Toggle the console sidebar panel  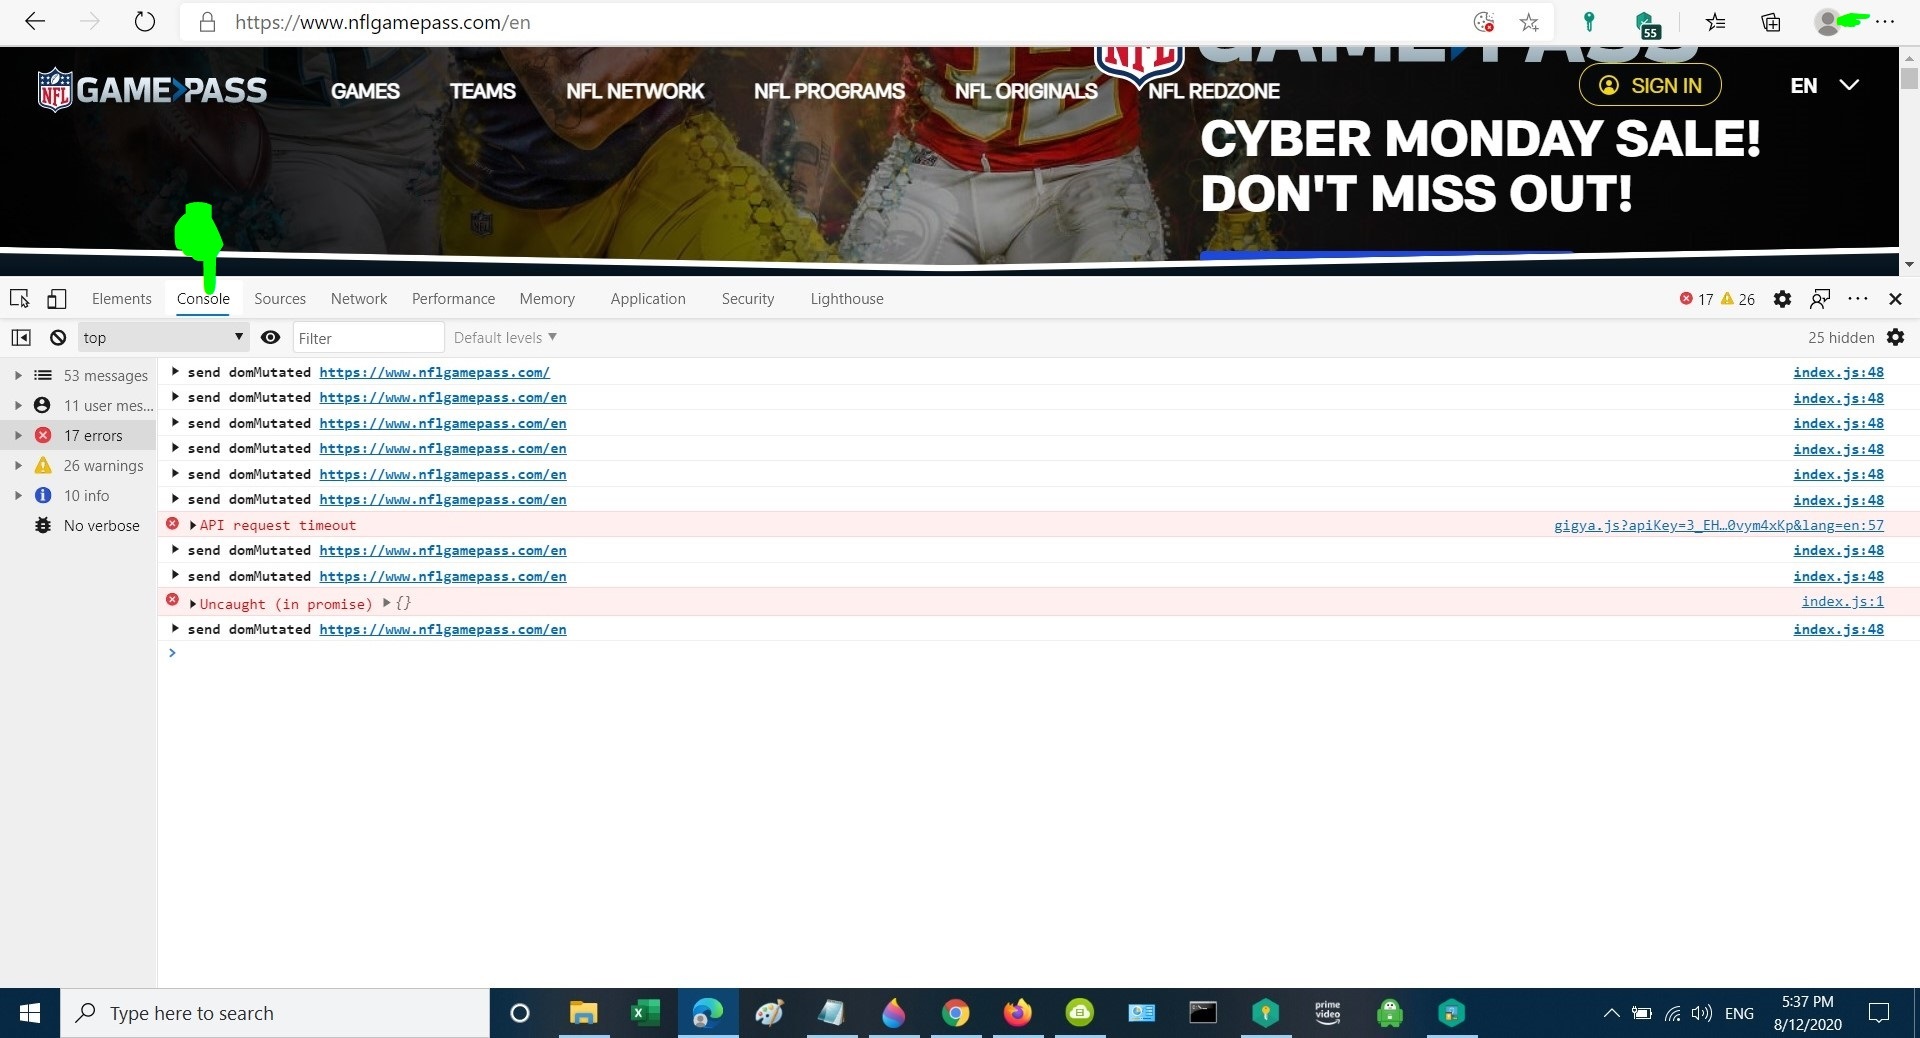[x=21, y=338]
